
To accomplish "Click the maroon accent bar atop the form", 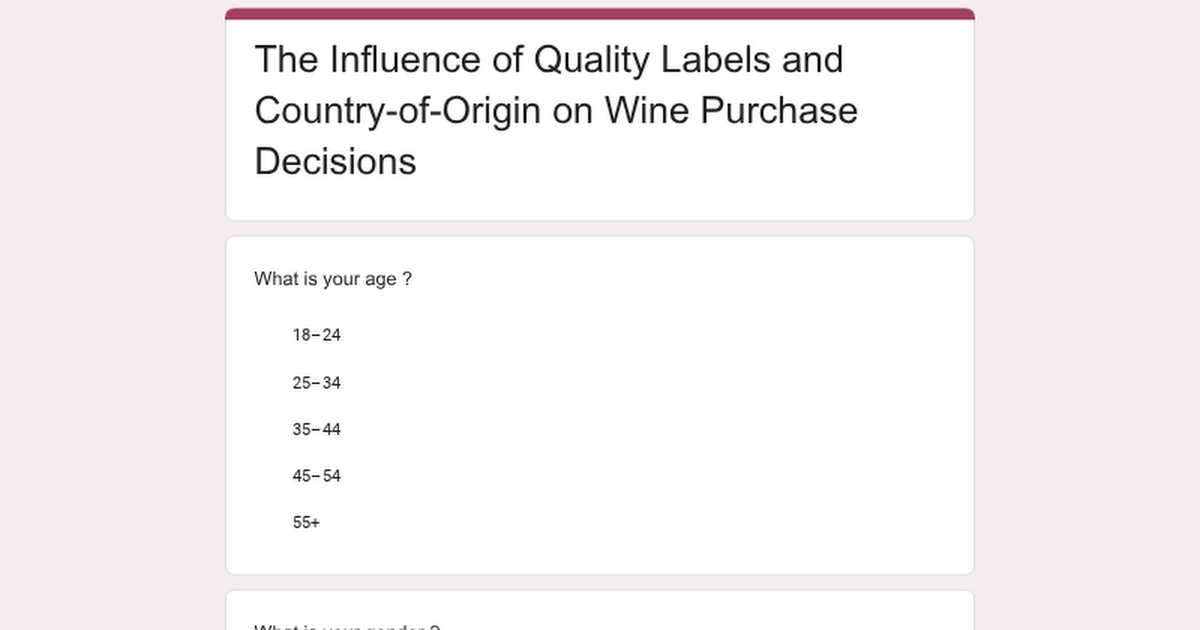I will point(600,14).
